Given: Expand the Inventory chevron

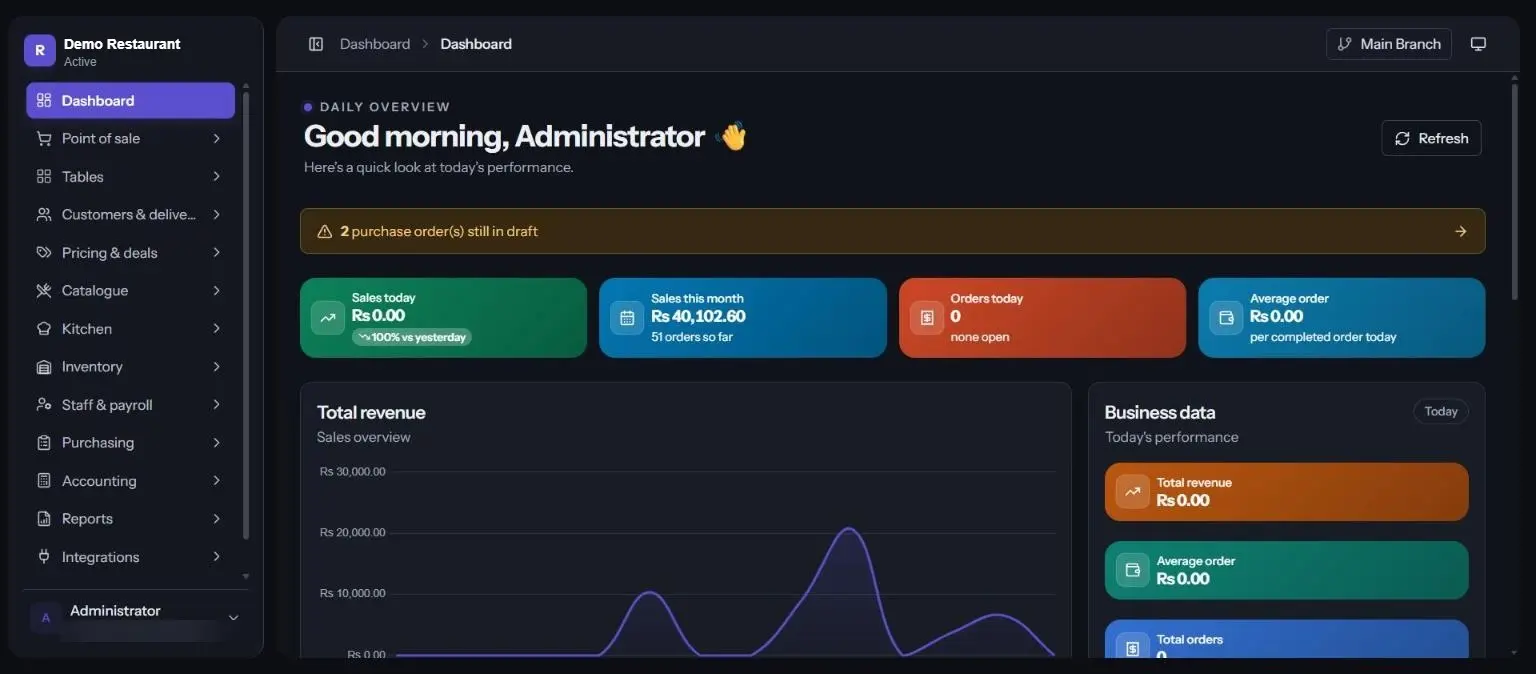Looking at the screenshot, I should [x=216, y=367].
